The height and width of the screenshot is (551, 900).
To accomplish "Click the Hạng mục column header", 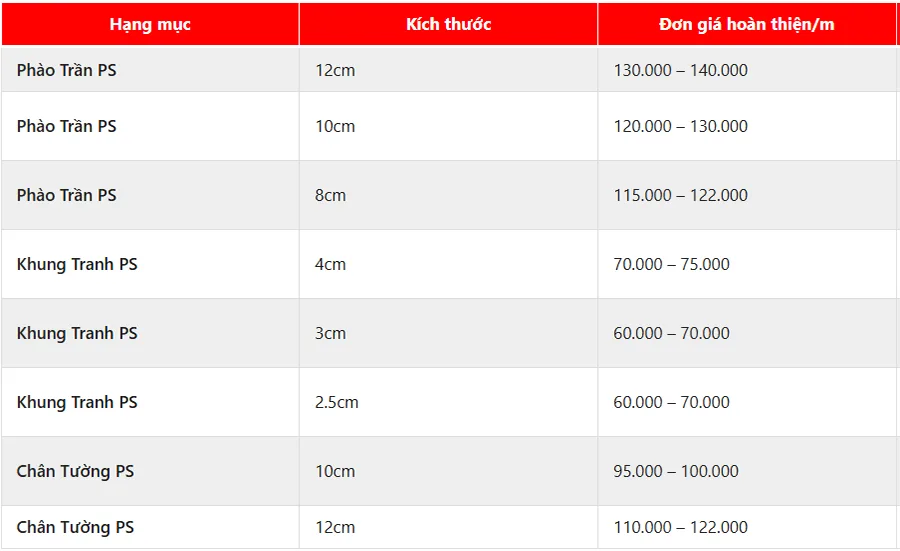I will coord(150,24).
